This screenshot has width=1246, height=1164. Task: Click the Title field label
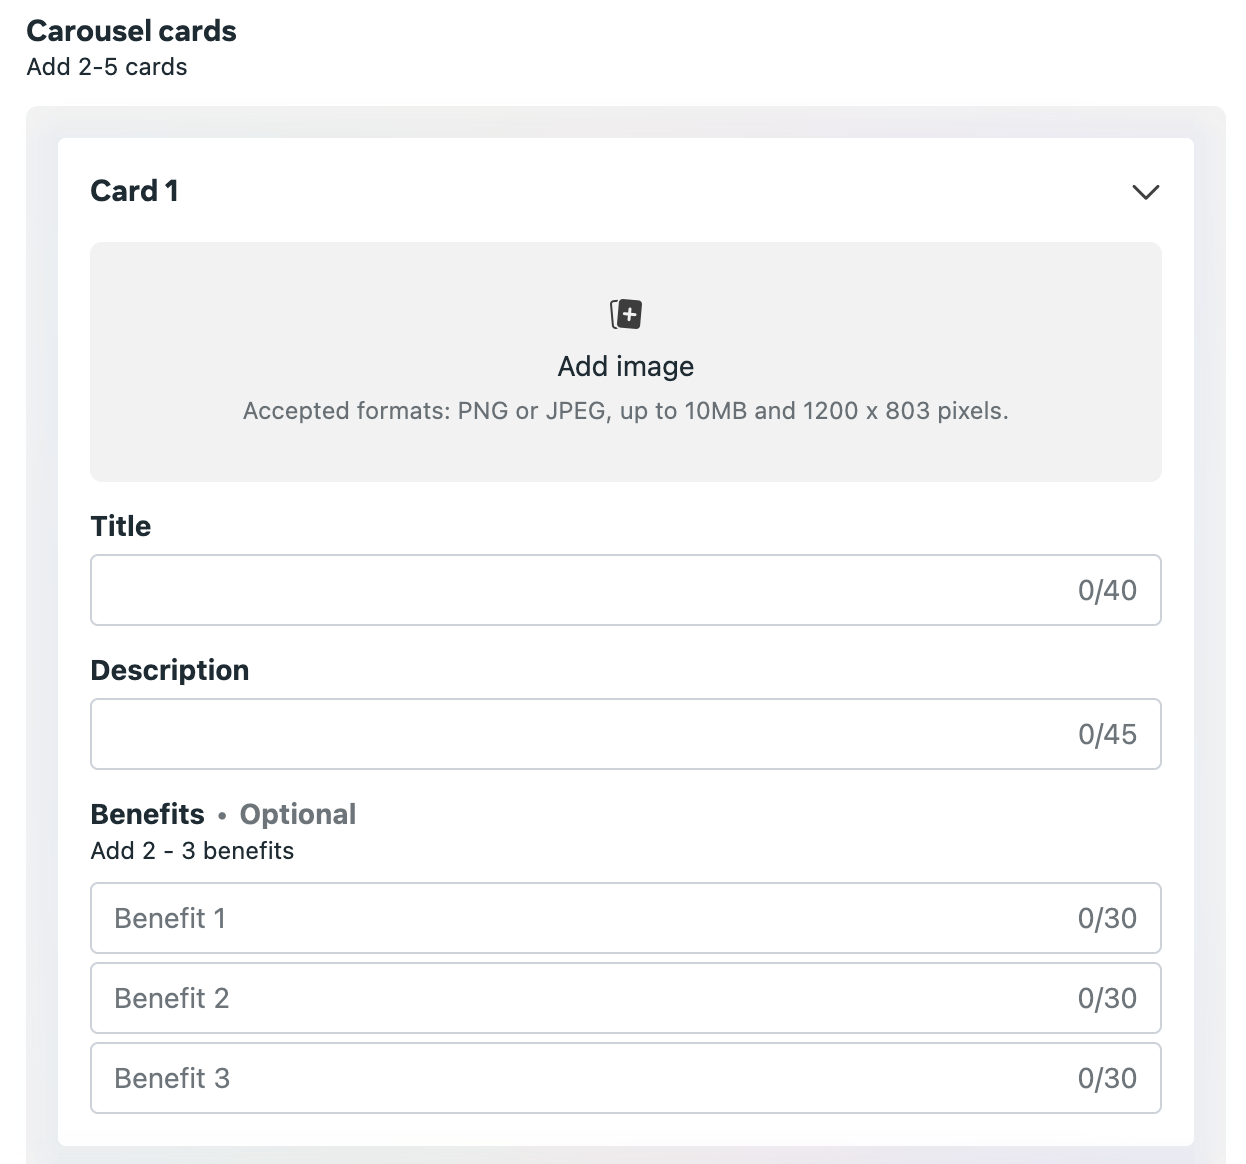click(x=121, y=526)
